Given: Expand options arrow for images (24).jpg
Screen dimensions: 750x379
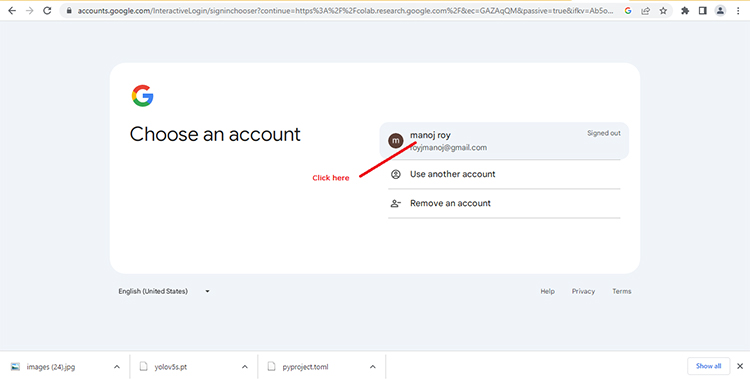Looking at the screenshot, I should pos(117,367).
